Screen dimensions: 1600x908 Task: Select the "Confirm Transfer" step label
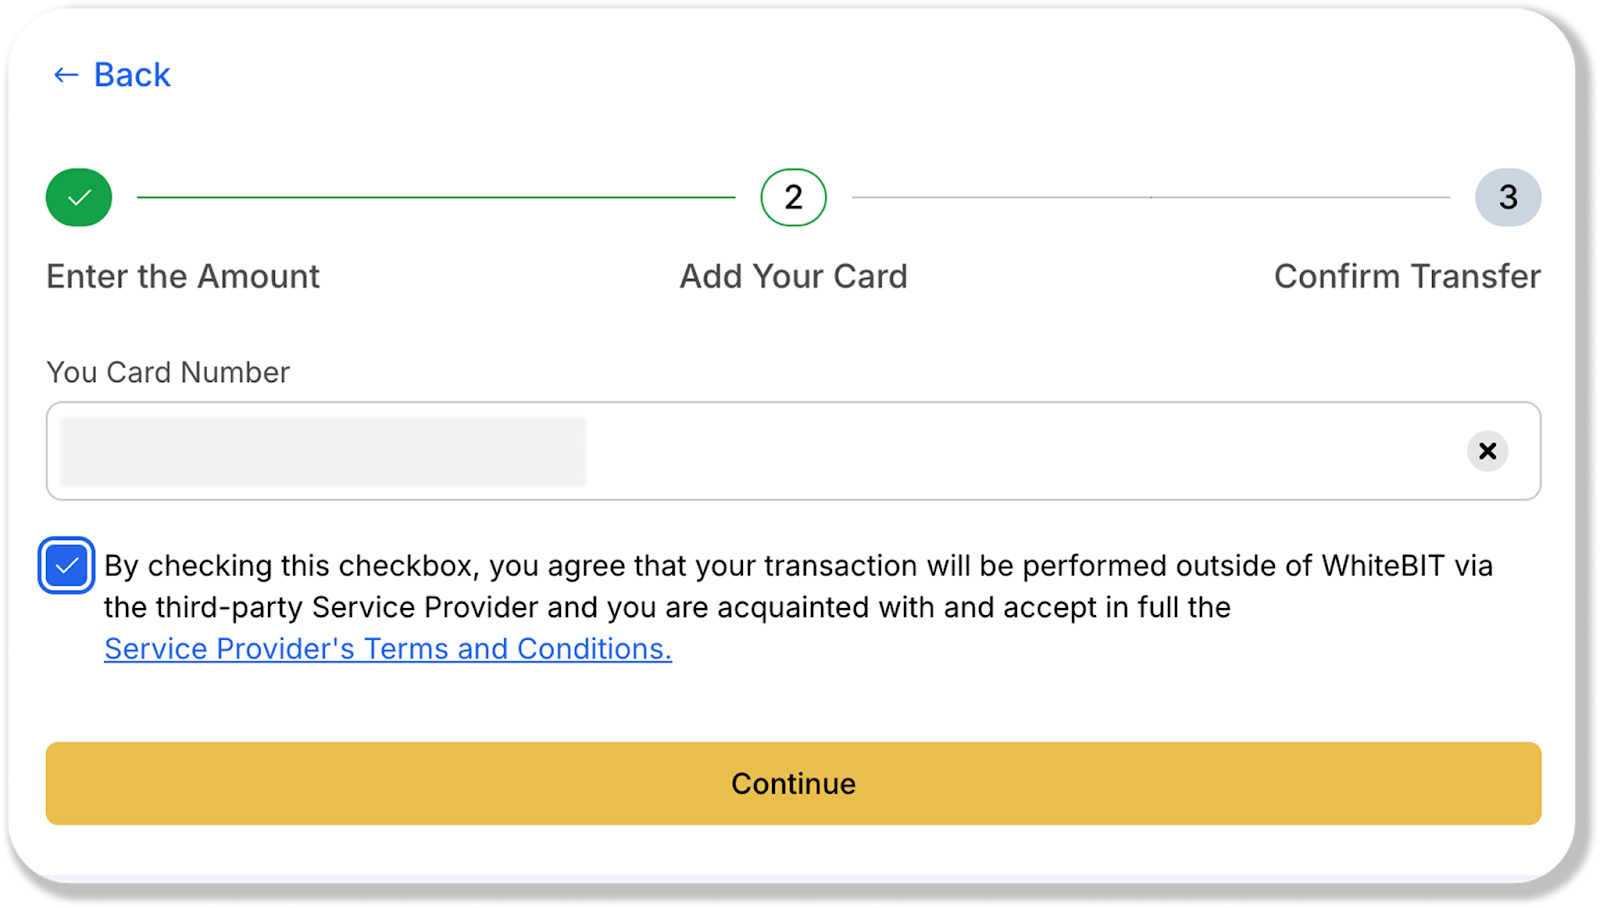1406,276
